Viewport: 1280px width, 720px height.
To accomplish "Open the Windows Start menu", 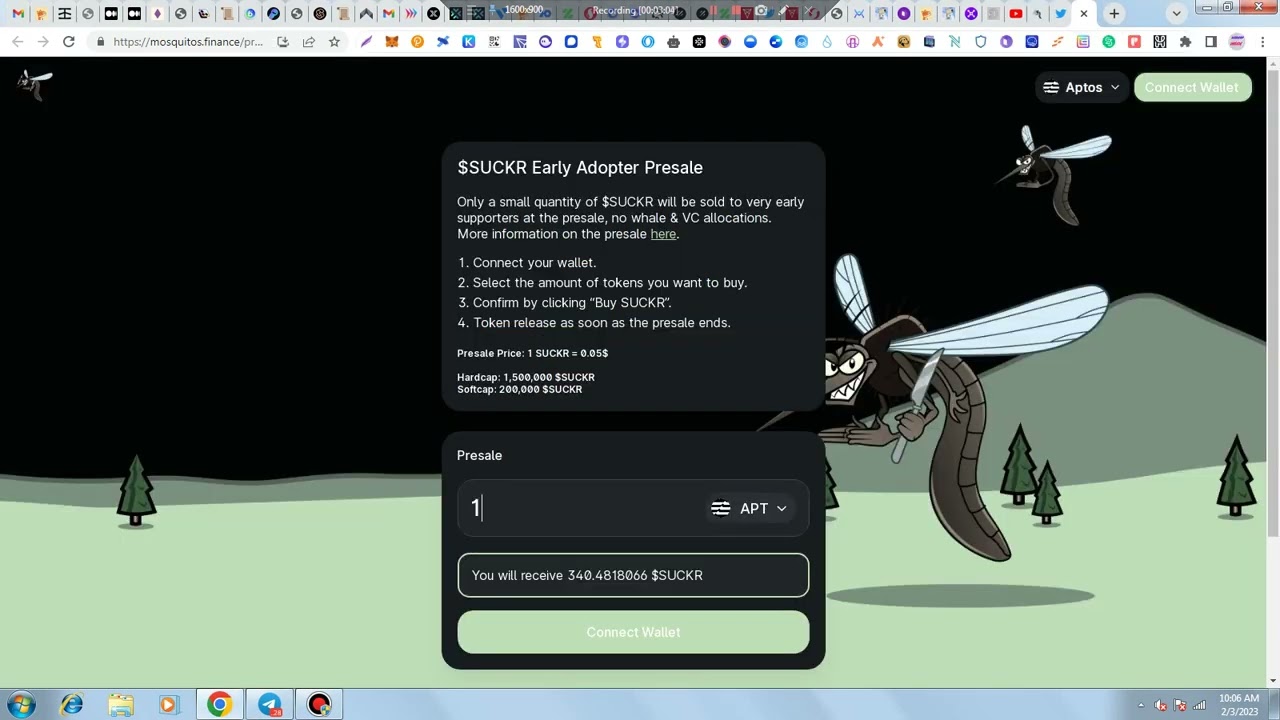I will click(x=22, y=705).
